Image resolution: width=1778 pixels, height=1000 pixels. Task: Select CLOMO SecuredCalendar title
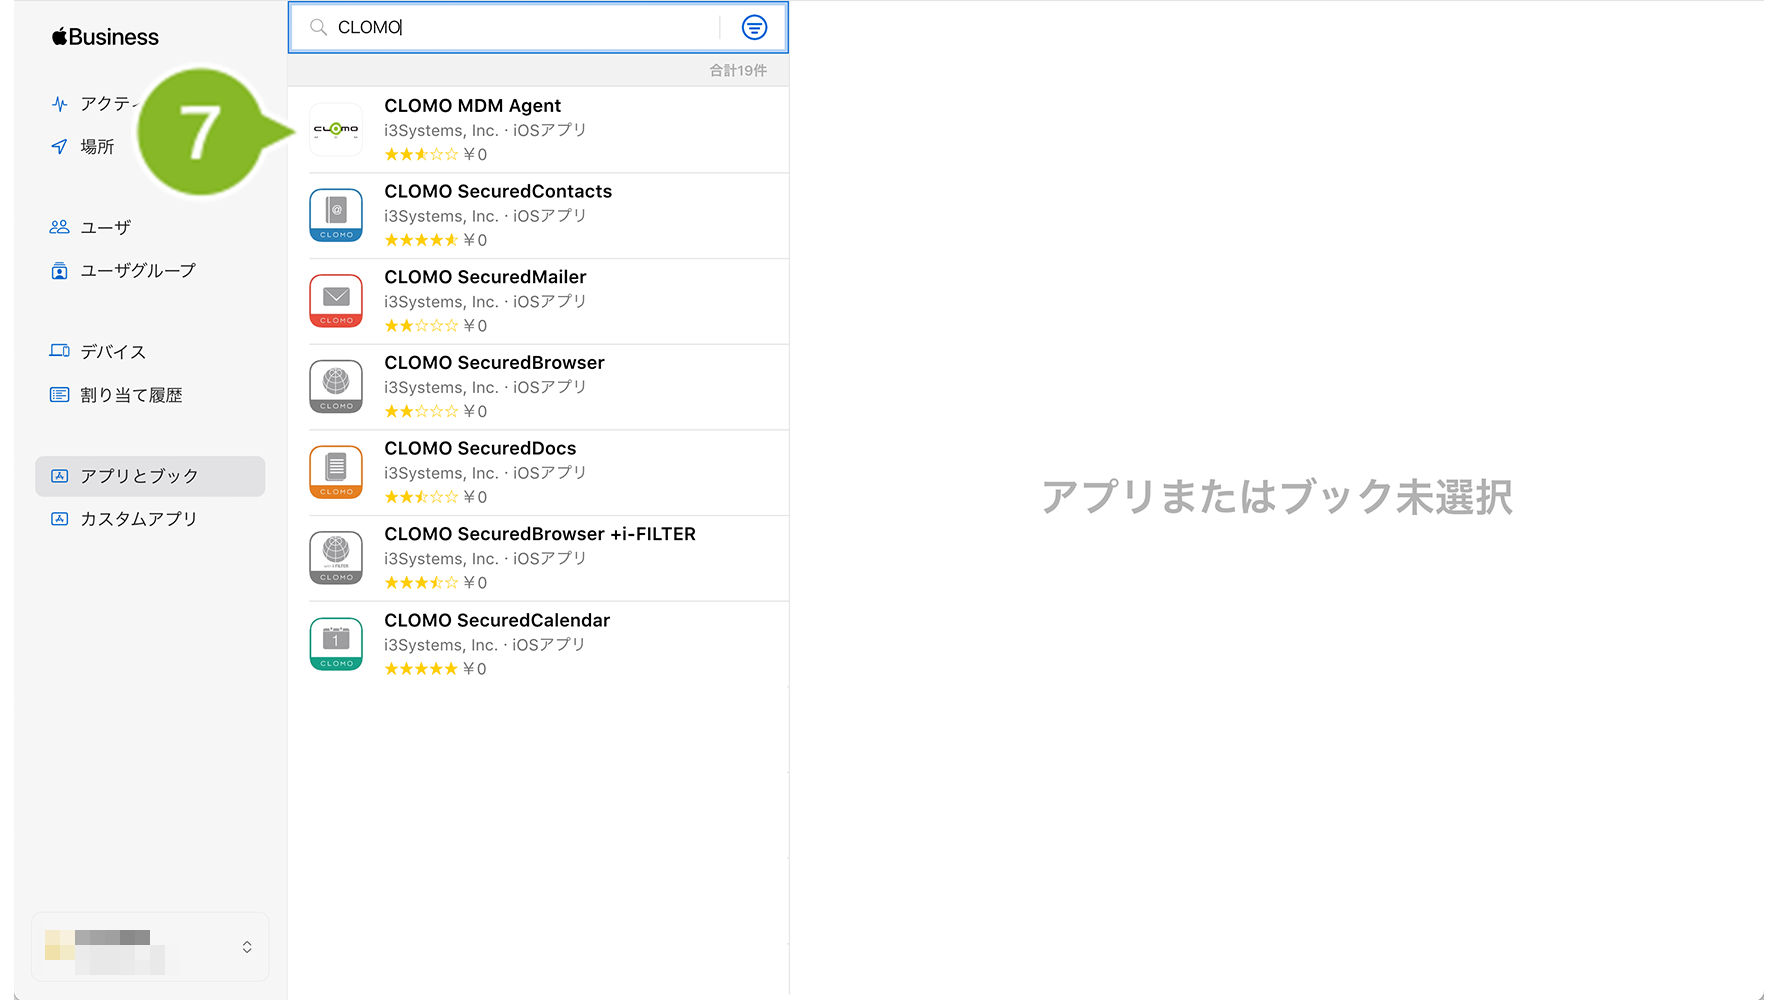tap(497, 620)
